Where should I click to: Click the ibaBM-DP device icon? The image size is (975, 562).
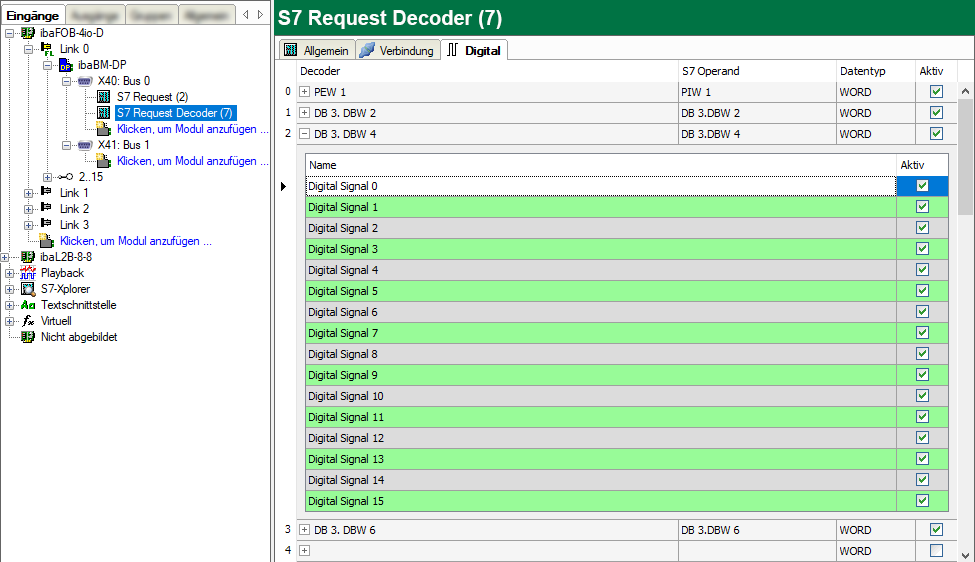click(x=66, y=65)
